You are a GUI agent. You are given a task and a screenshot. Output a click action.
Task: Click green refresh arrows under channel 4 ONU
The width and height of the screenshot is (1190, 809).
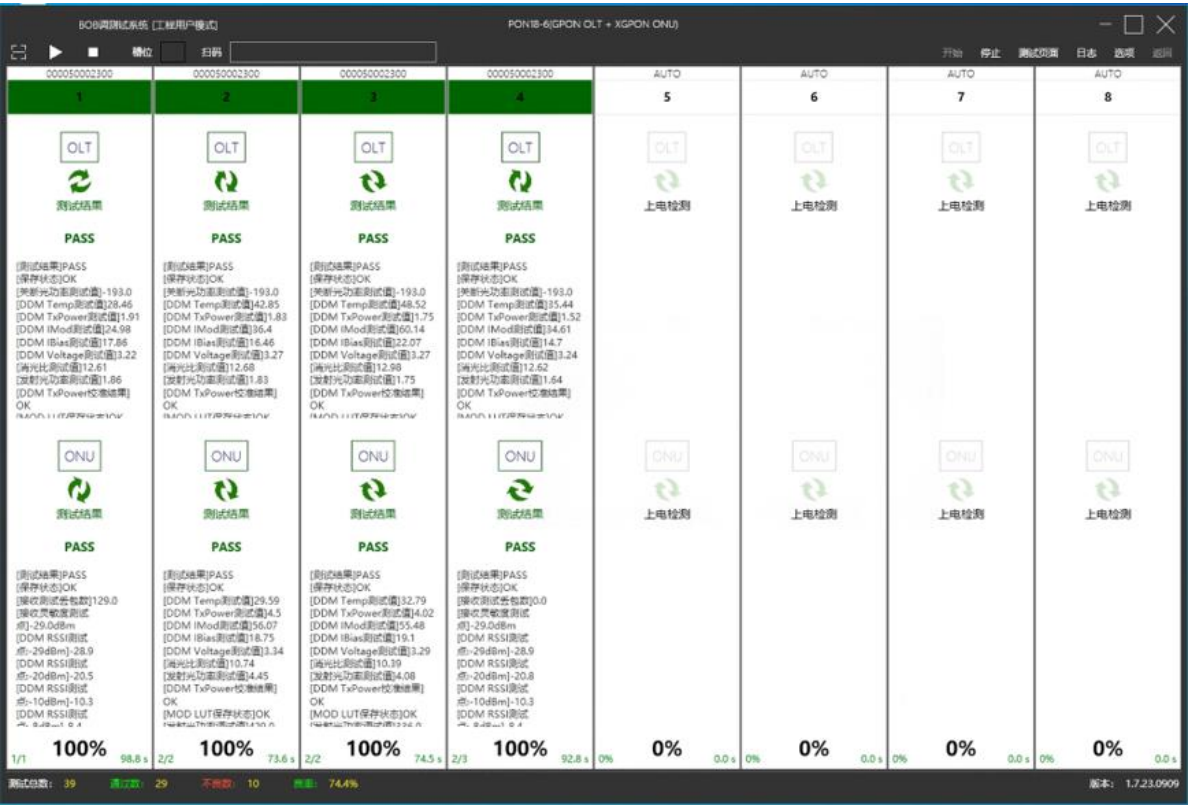(520, 489)
